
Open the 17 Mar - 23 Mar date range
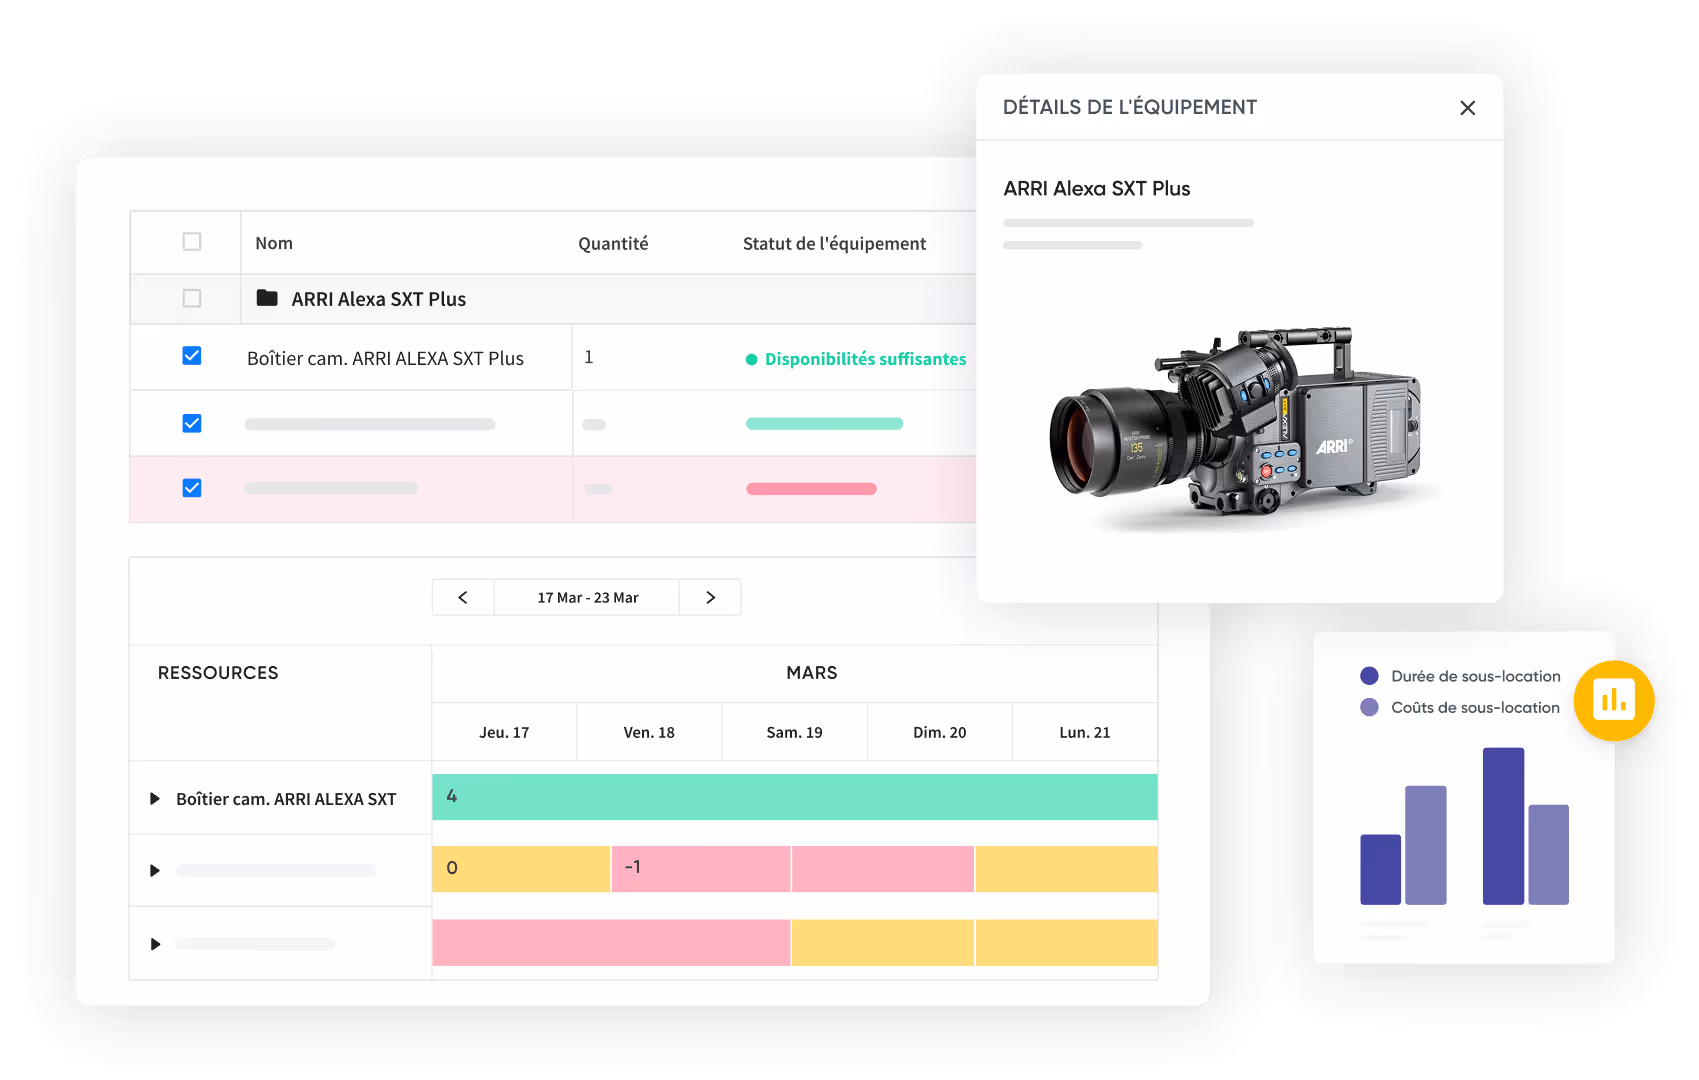[588, 597]
